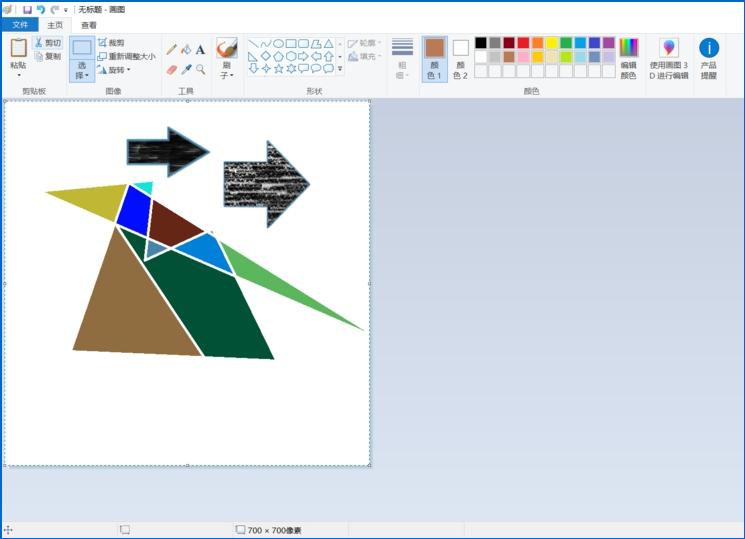Image resolution: width=745 pixels, height=539 pixels.
Task: Select the Right triangle shape
Action: (x=253, y=57)
